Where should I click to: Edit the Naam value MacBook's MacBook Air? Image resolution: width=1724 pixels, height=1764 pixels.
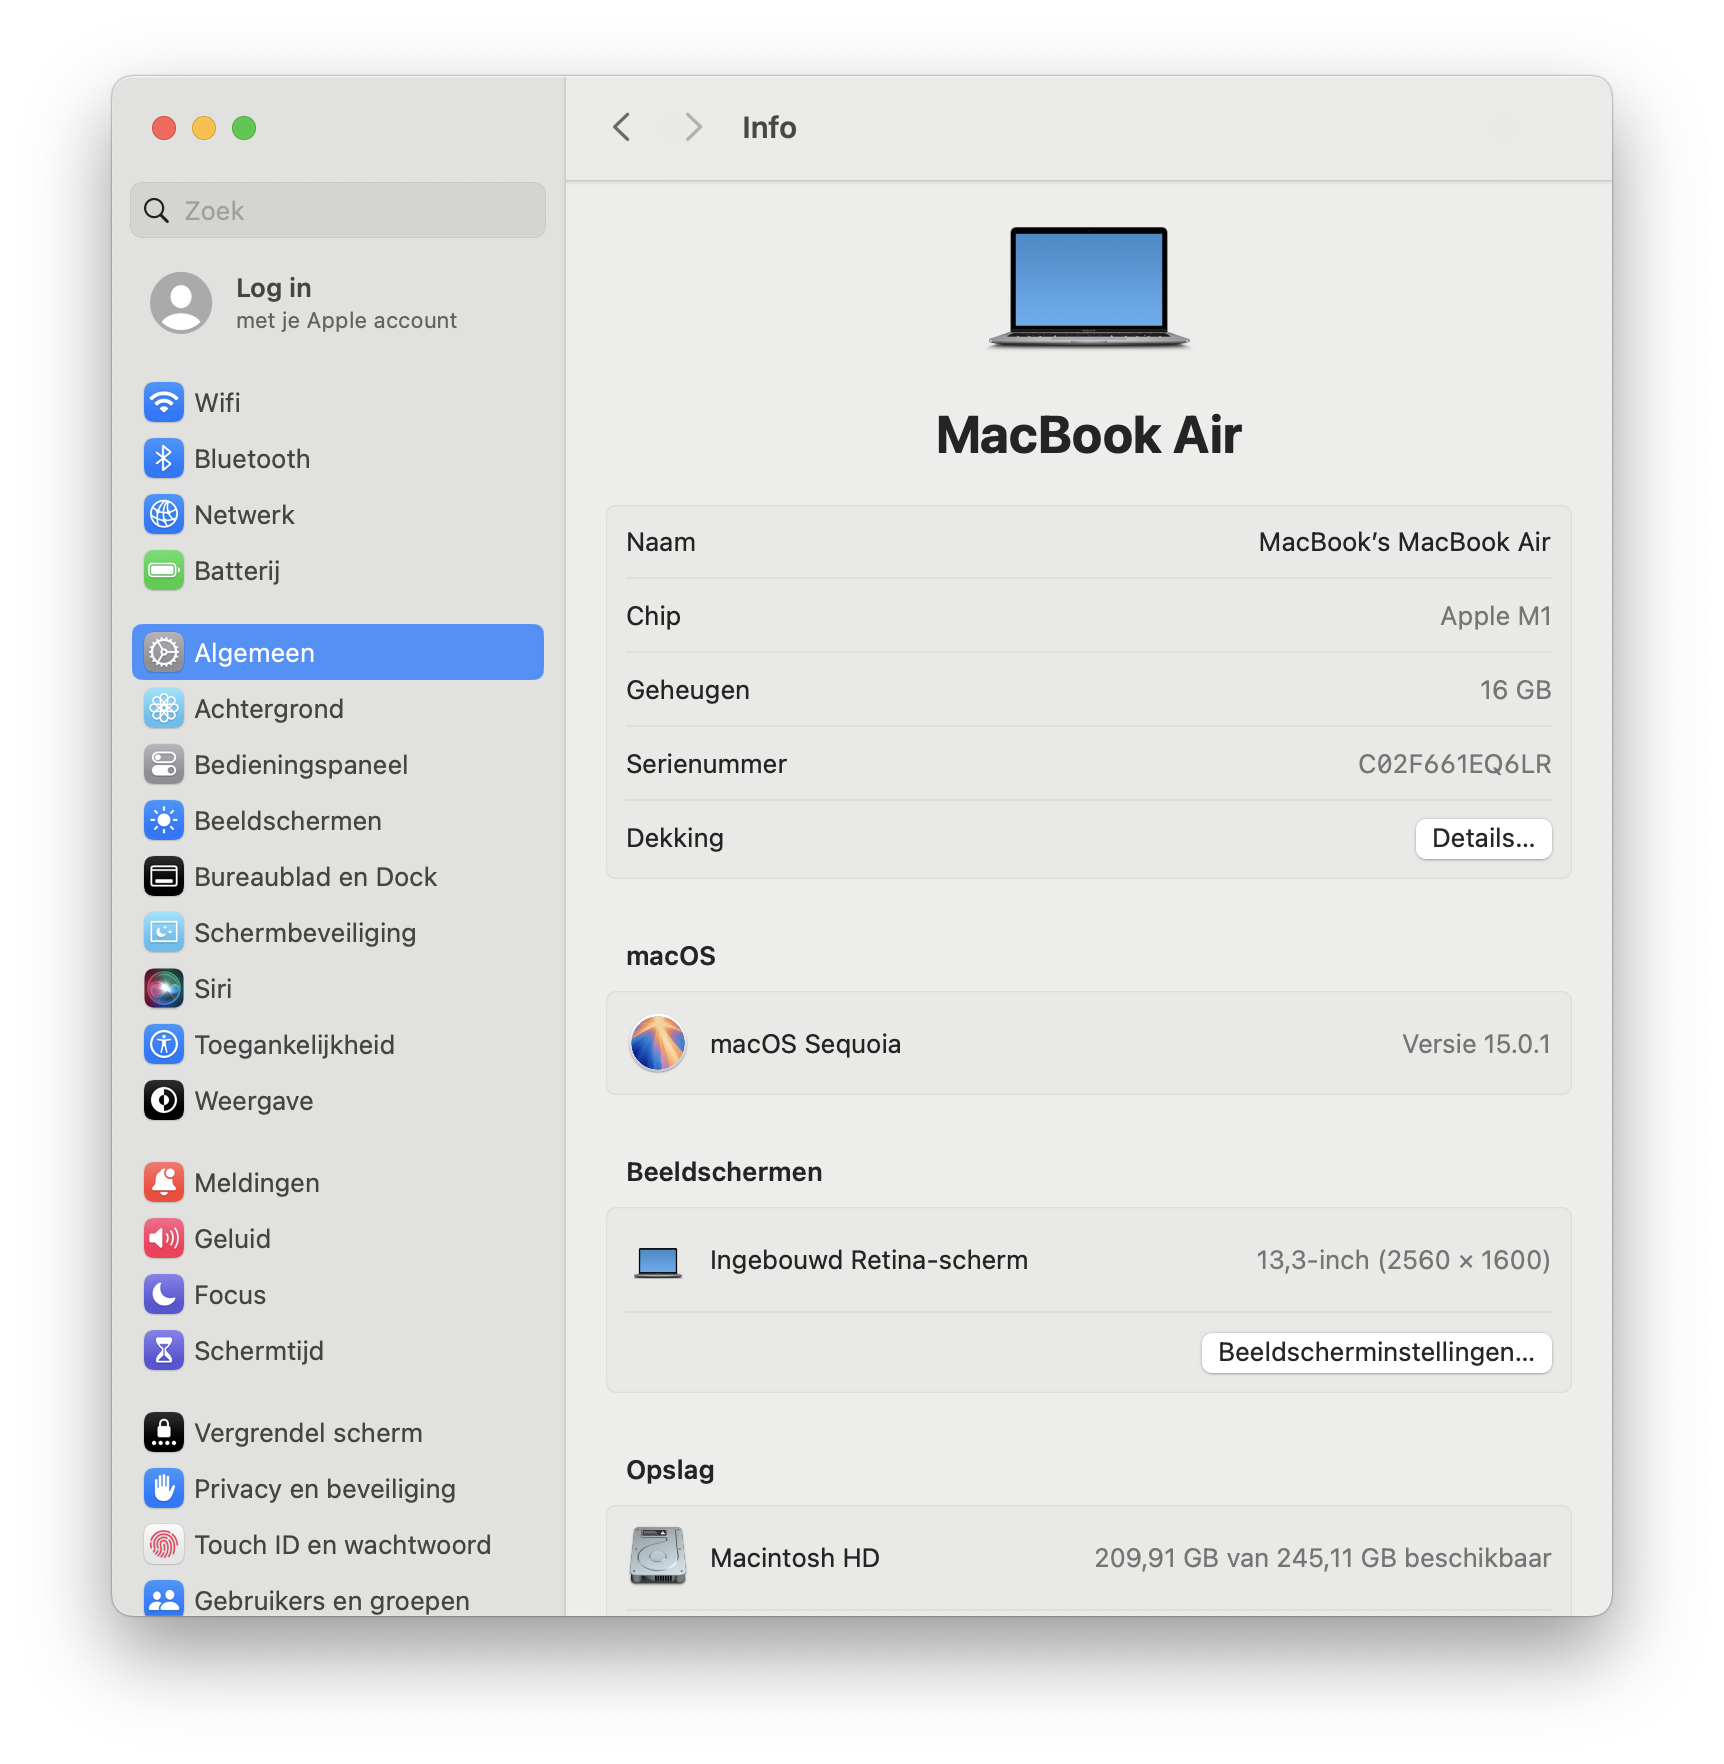(x=1404, y=543)
